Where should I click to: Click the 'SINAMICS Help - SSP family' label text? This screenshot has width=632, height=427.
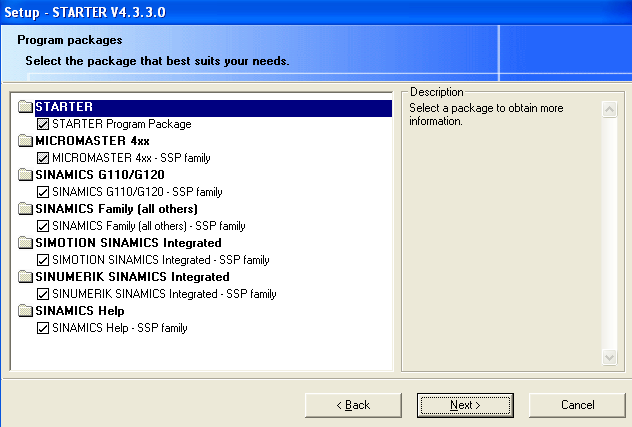click(120, 328)
